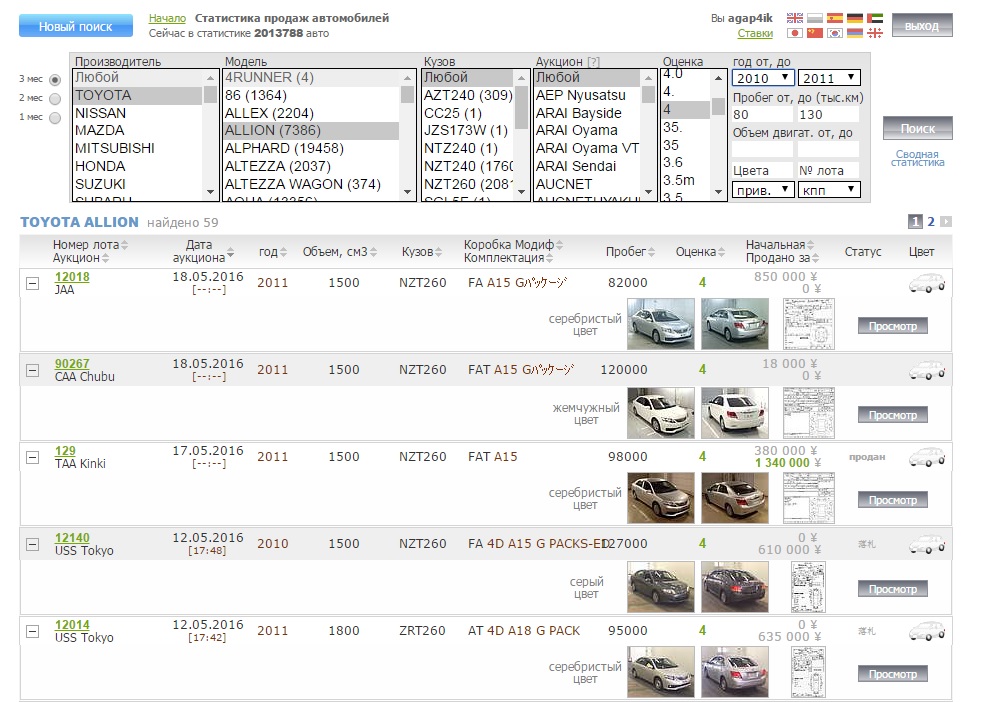Sort by Пробег column arrows
The height and width of the screenshot is (702, 983).
click(x=651, y=252)
